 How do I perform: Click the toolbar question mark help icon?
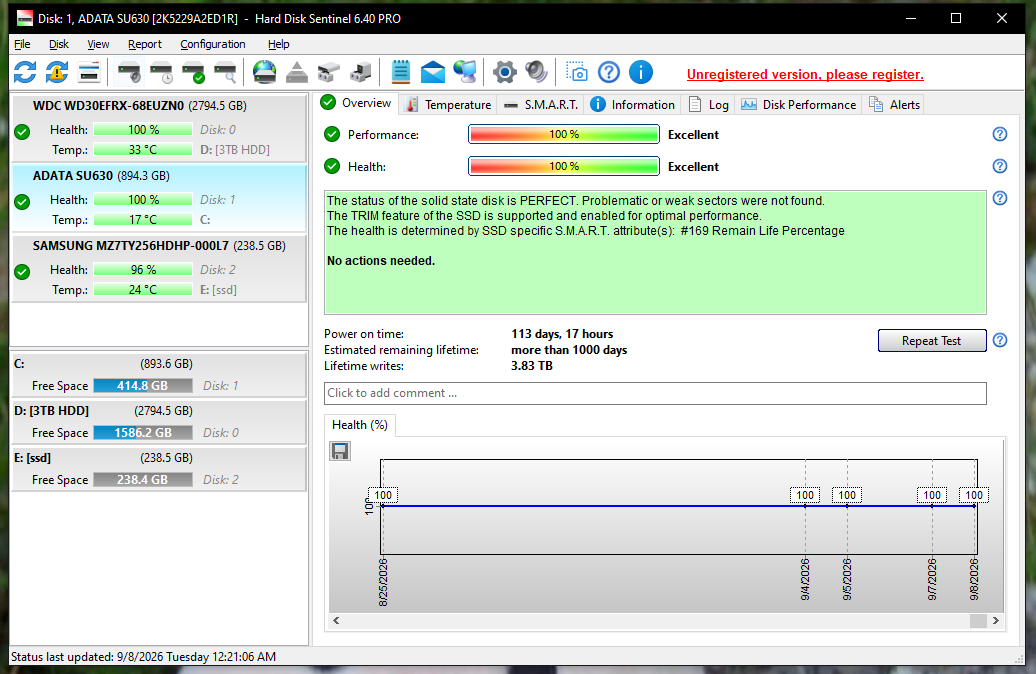609,72
